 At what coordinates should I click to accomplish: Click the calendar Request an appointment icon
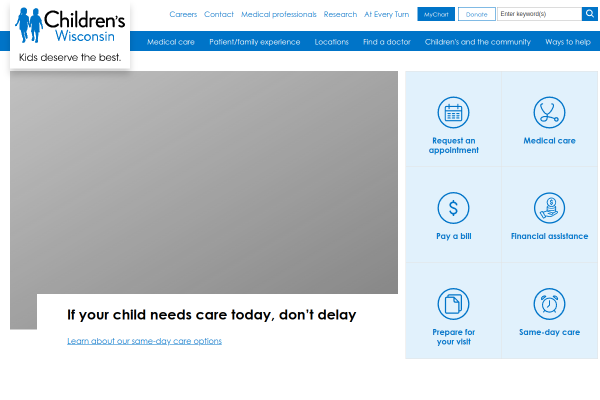click(453, 113)
